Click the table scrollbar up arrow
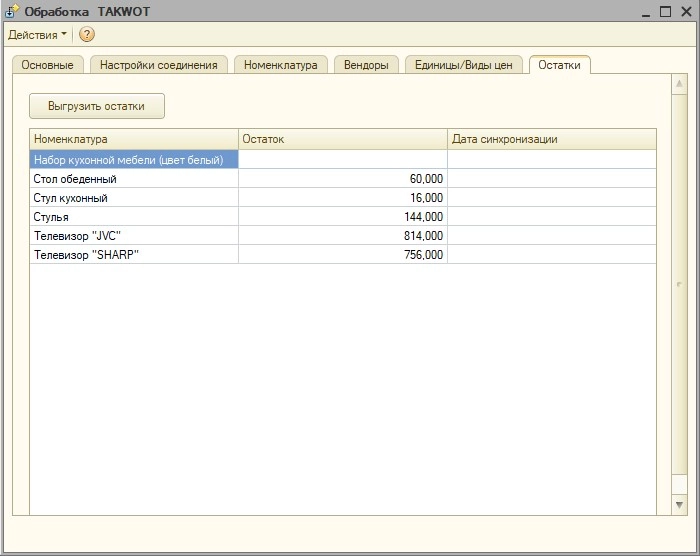 [x=680, y=137]
